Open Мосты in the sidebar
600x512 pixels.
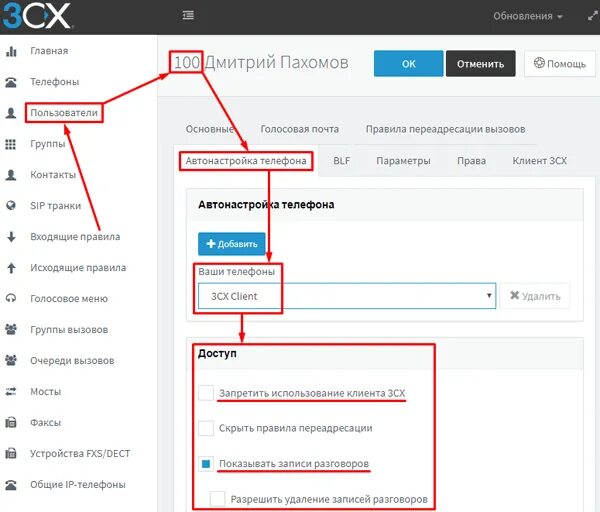click(x=46, y=392)
